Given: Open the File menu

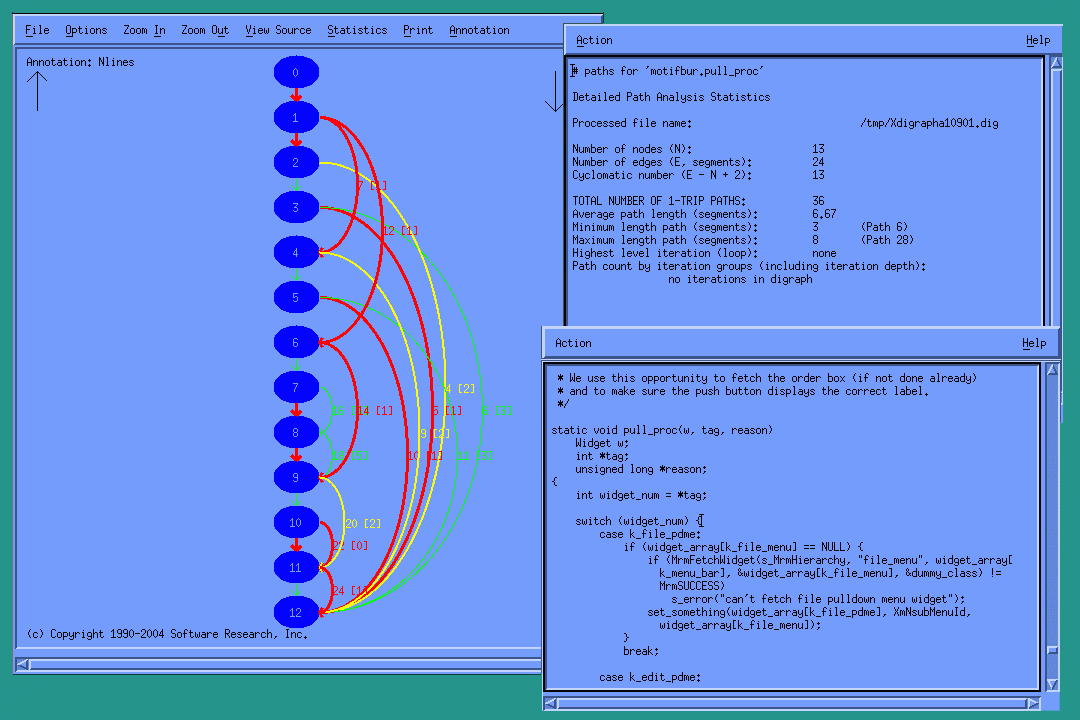Looking at the screenshot, I should [x=37, y=30].
